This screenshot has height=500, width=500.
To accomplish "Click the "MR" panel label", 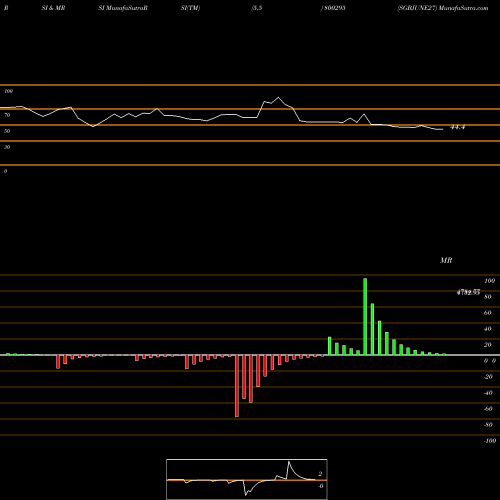I will tap(446, 260).
